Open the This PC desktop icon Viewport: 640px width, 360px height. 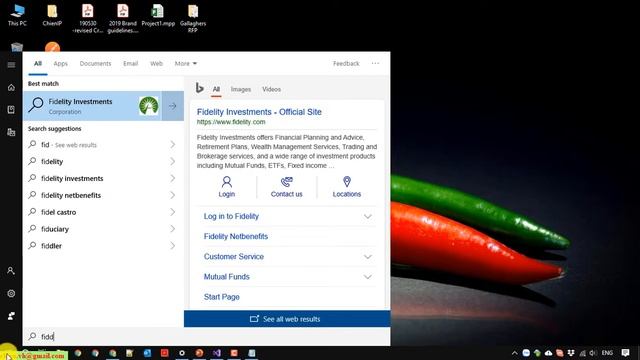tap(17, 16)
